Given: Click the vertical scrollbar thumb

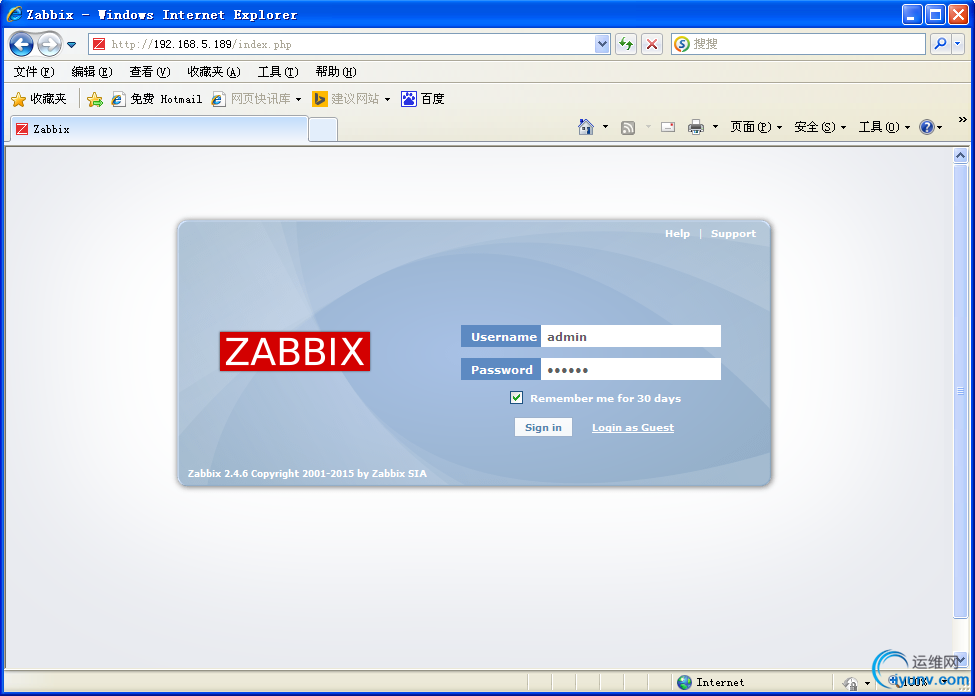Looking at the screenshot, I should point(961,391).
